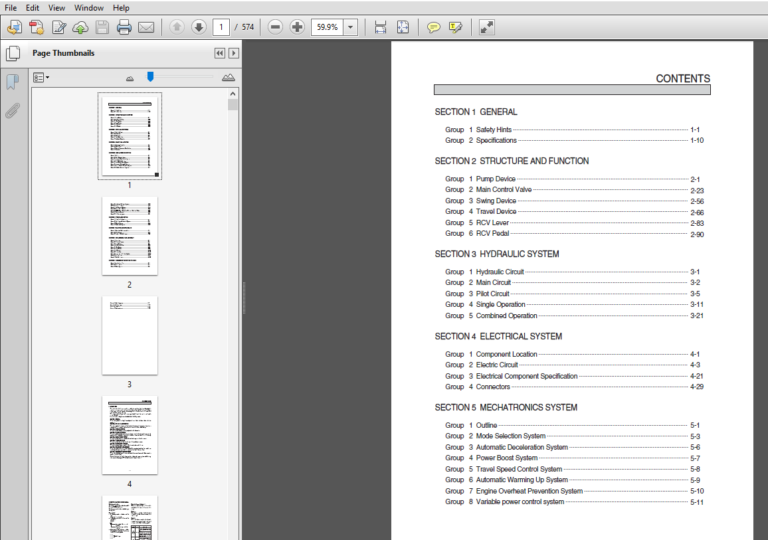
Task: Click the page number input field
Action: [x=221, y=27]
